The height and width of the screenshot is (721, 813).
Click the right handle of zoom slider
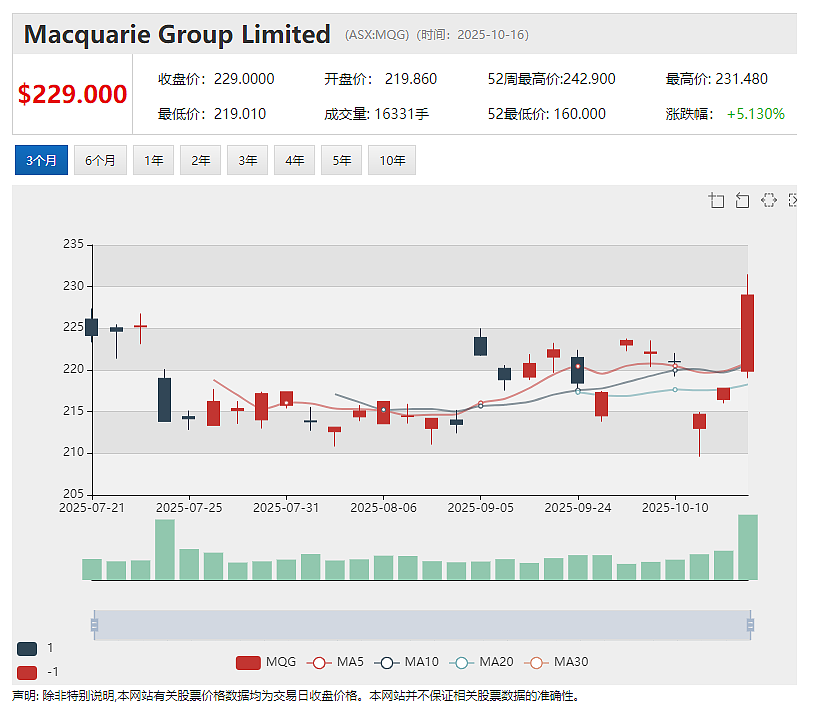pyautogui.click(x=750, y=625)
